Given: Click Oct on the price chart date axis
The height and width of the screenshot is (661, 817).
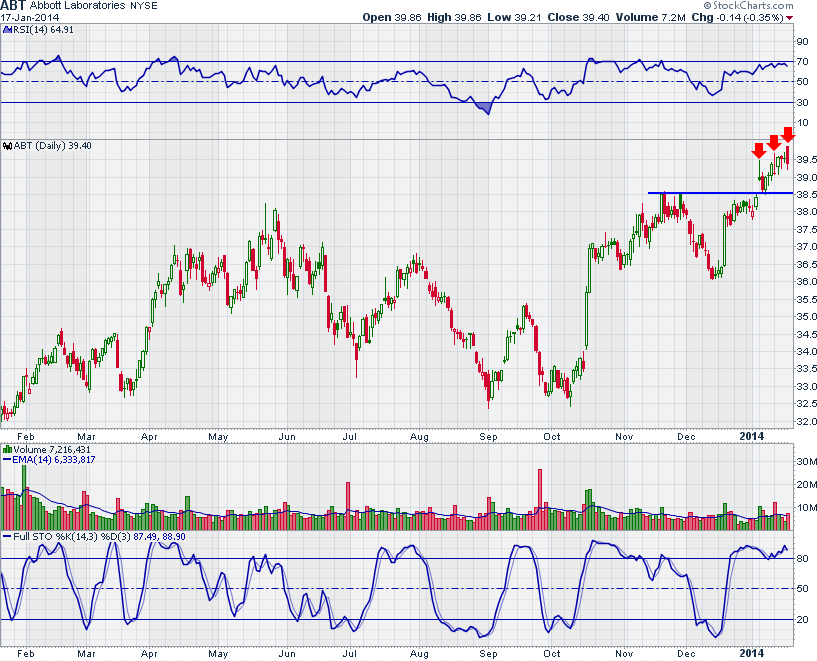Looking at the screenshot, I should tap(552, 436).
